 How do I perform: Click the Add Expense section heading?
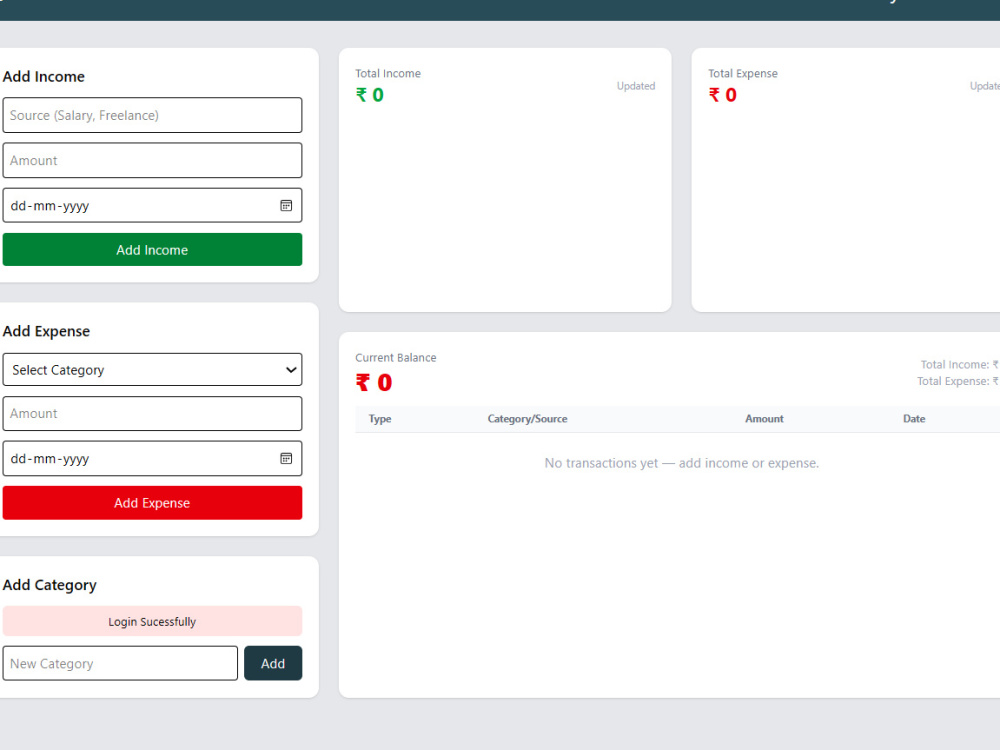[47, 331]
